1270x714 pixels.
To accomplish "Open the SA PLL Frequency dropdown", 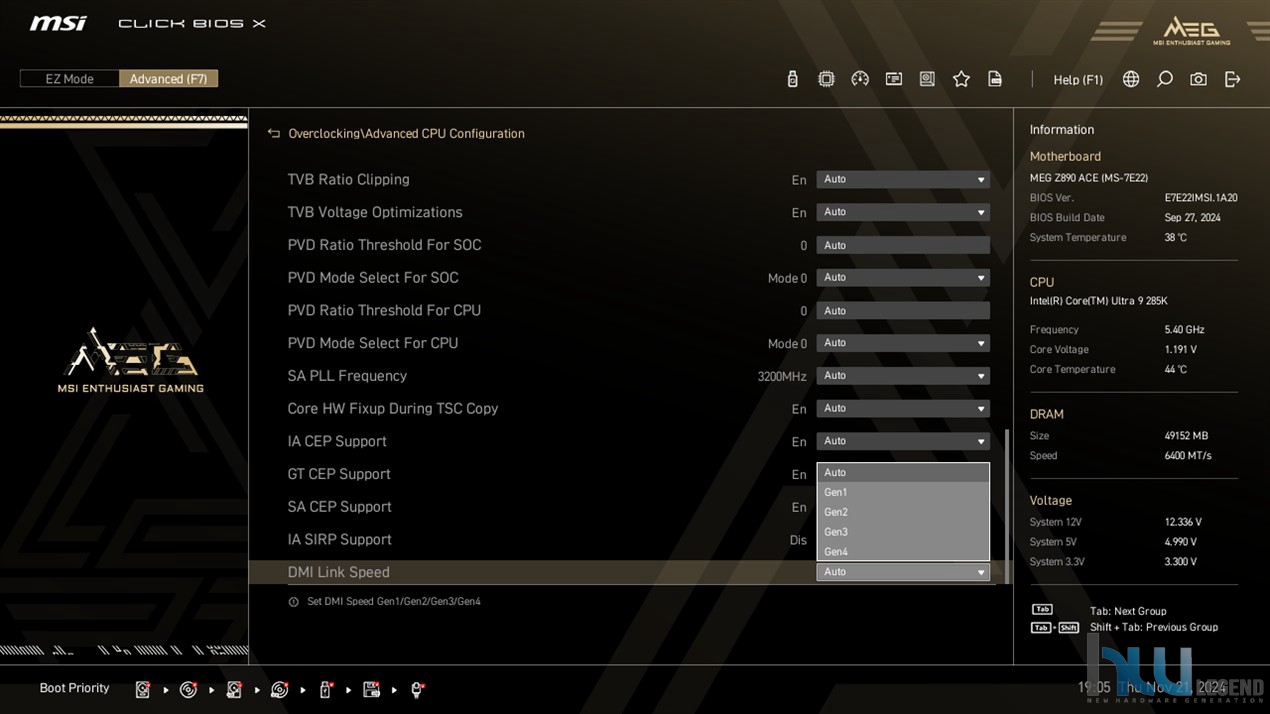I will (903, 376).
